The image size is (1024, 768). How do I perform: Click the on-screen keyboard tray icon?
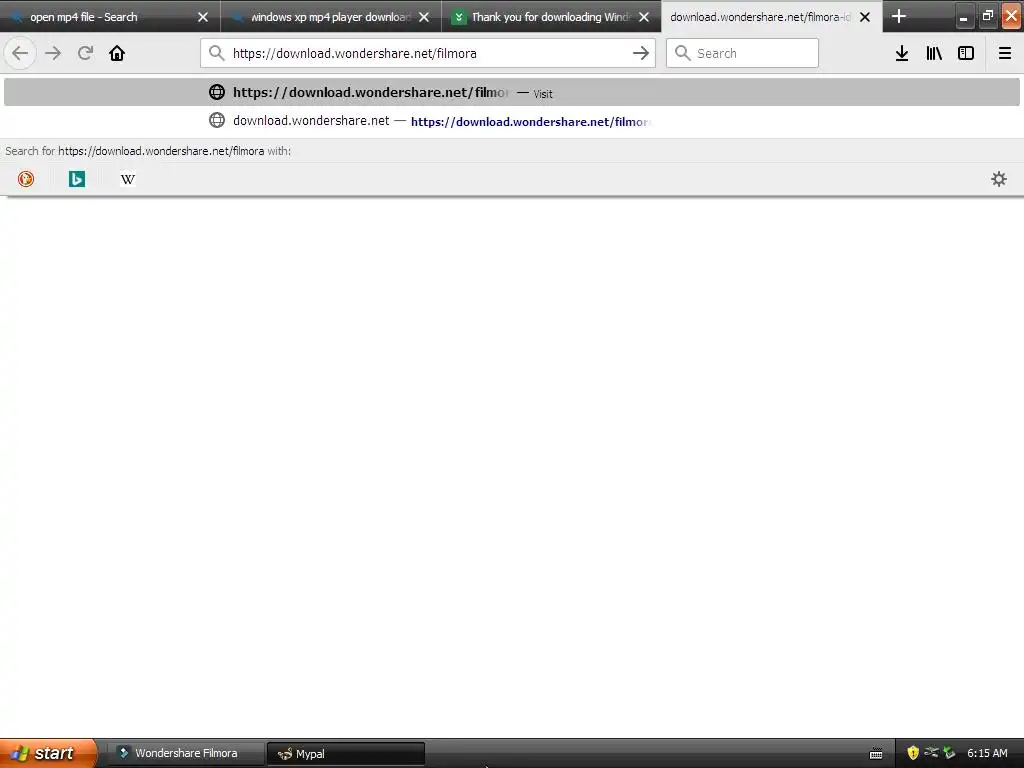tap(876, 754)
